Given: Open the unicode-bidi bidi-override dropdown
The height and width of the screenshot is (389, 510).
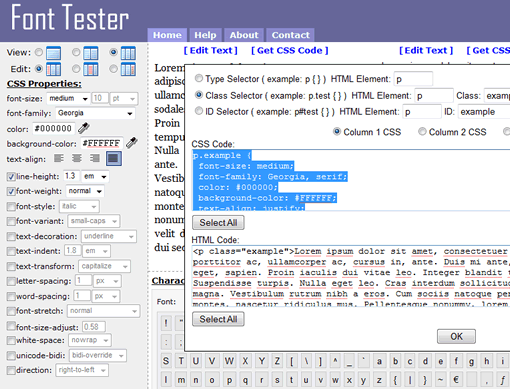Looking at the screenshot, I should pos(98,355).
